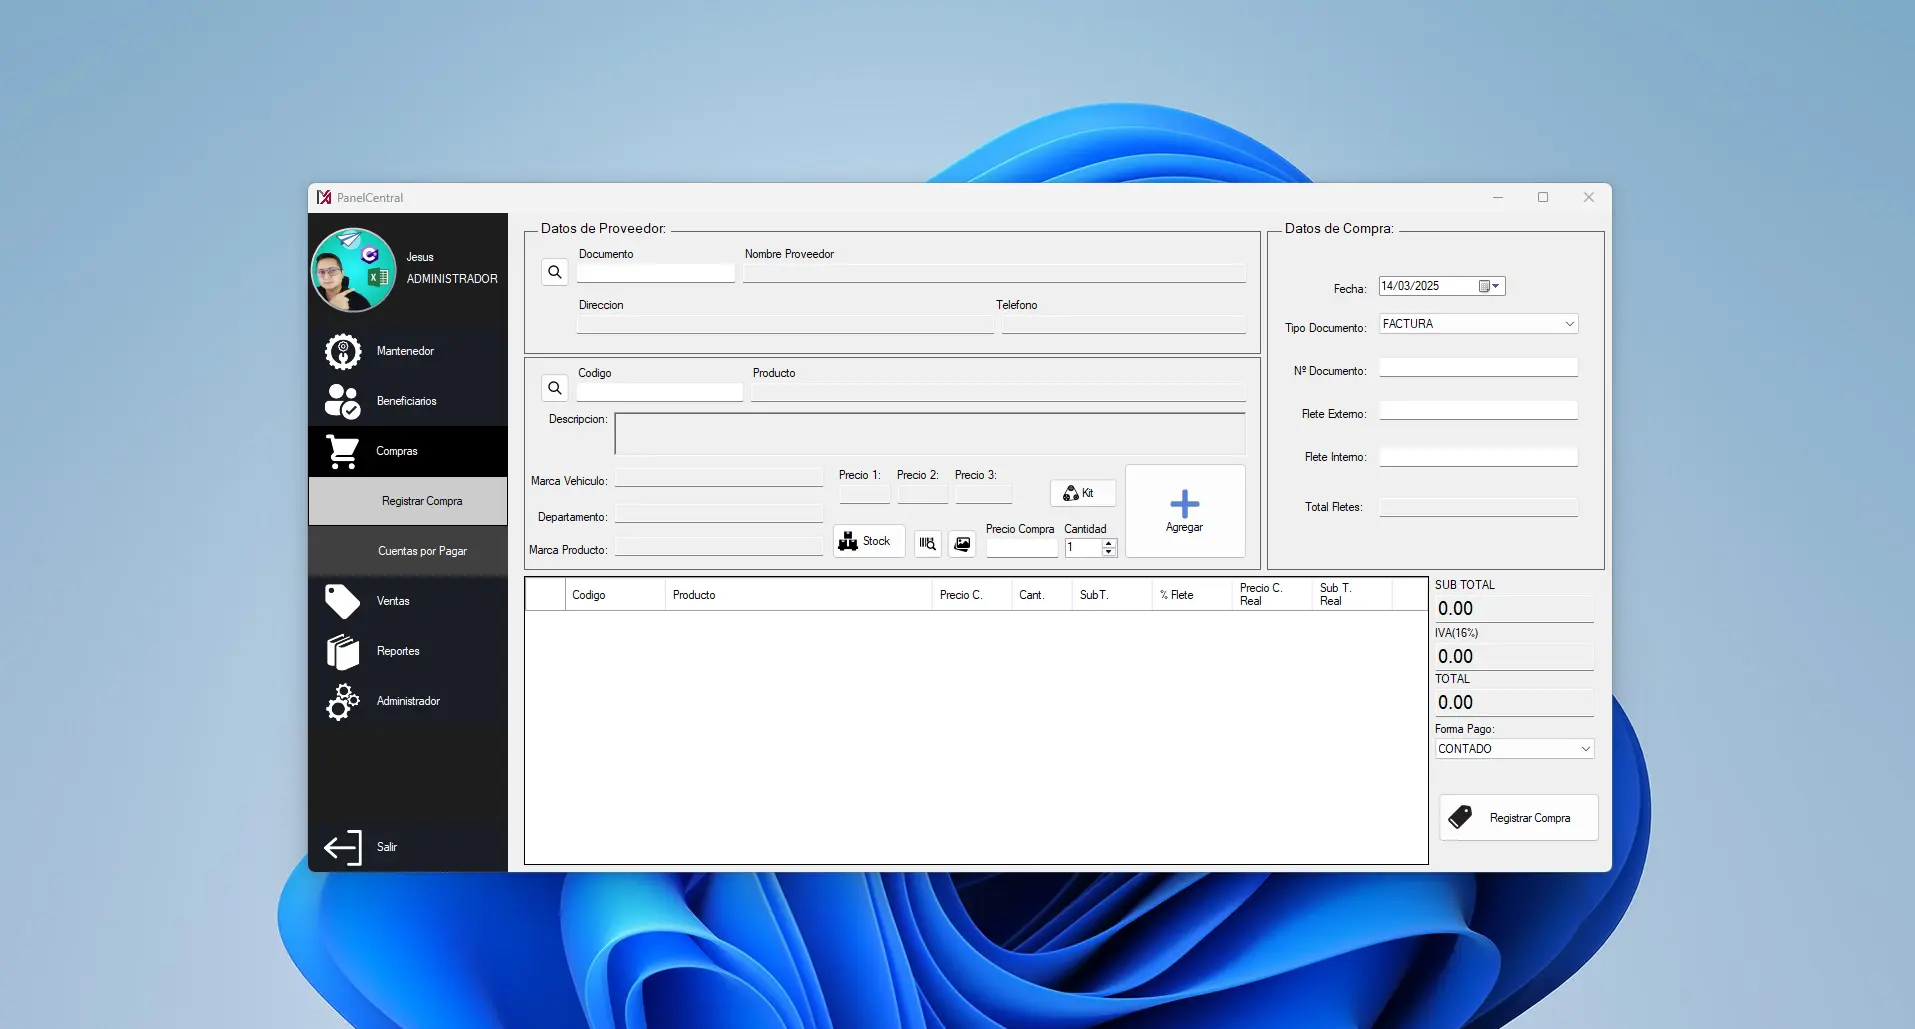This screenshot has height=1029, width=1915.
Task: Click the Registrar Compra button with tag
Action: coord(1519,817)
